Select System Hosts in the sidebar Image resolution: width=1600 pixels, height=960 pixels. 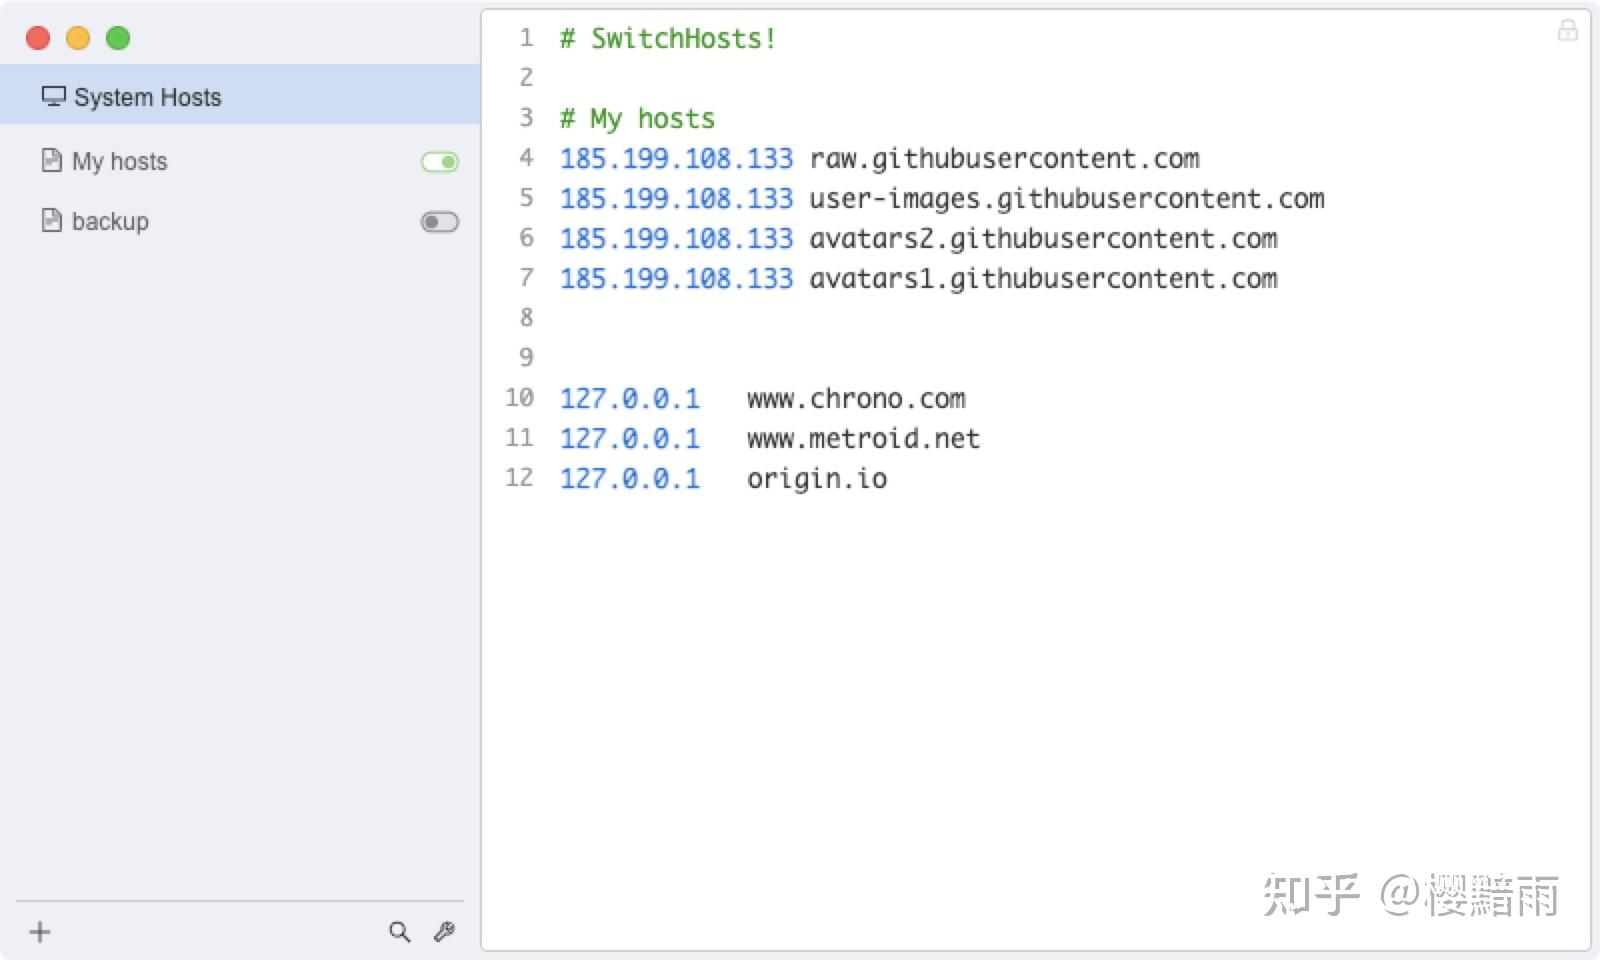pos(147,97)
